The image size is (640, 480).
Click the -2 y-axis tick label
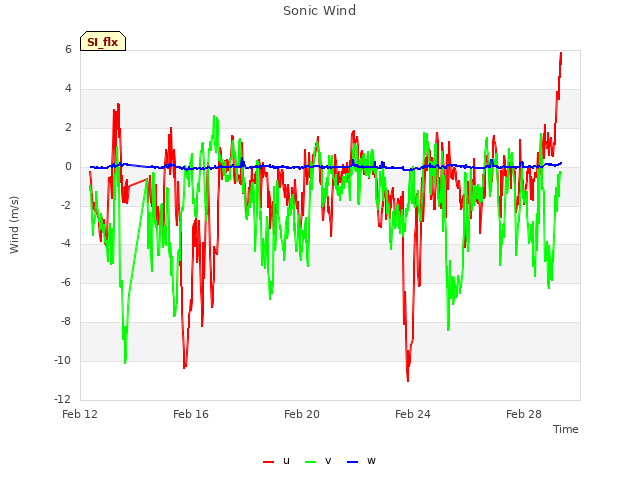tap(67, 205)
